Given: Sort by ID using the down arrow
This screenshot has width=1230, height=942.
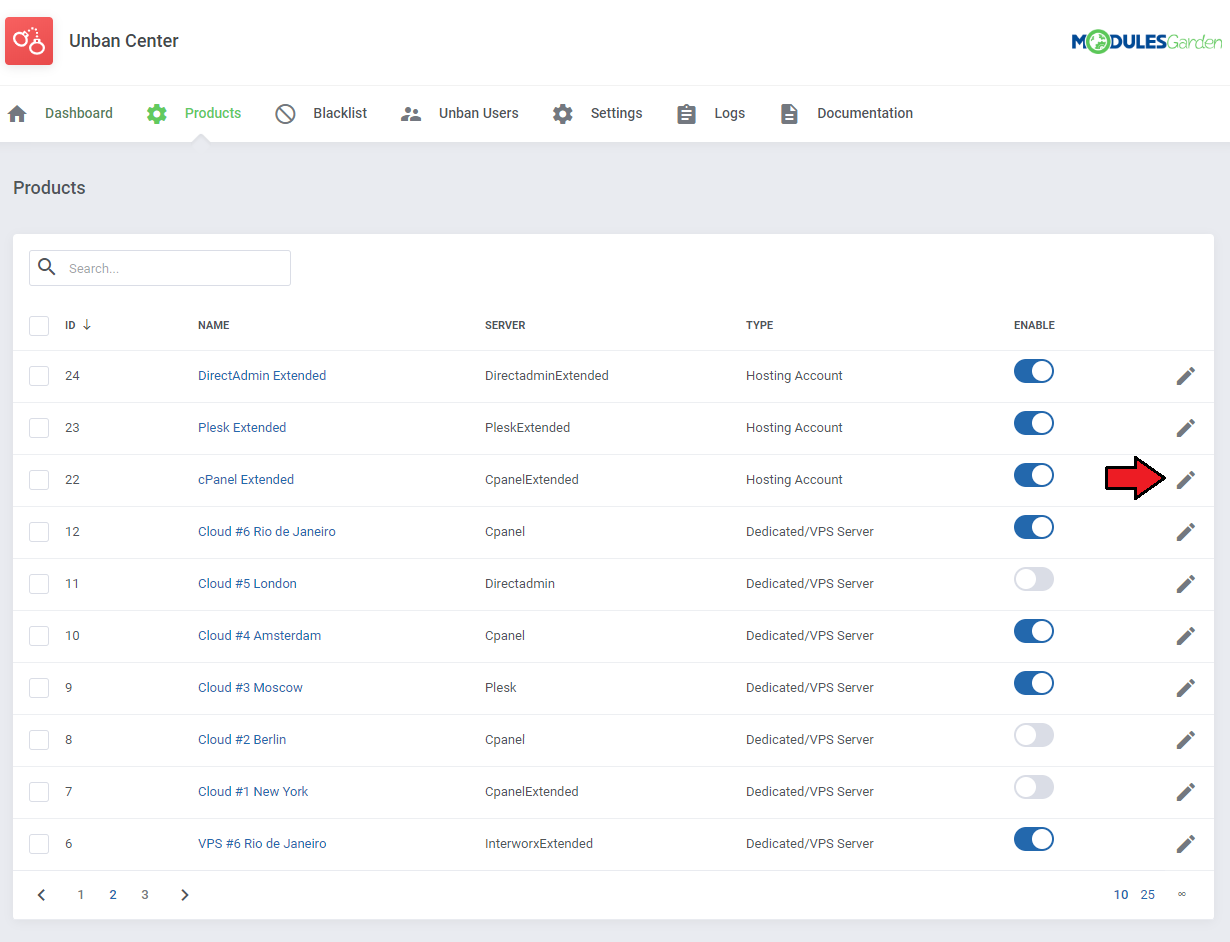Looking at the screenshot, I should point(87,325).
